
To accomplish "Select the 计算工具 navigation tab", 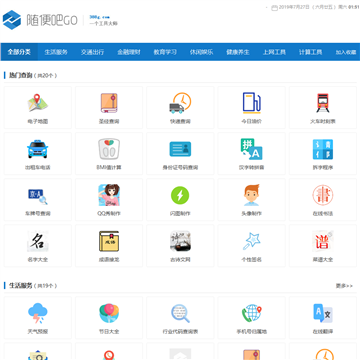I will (x=310, y=52).
